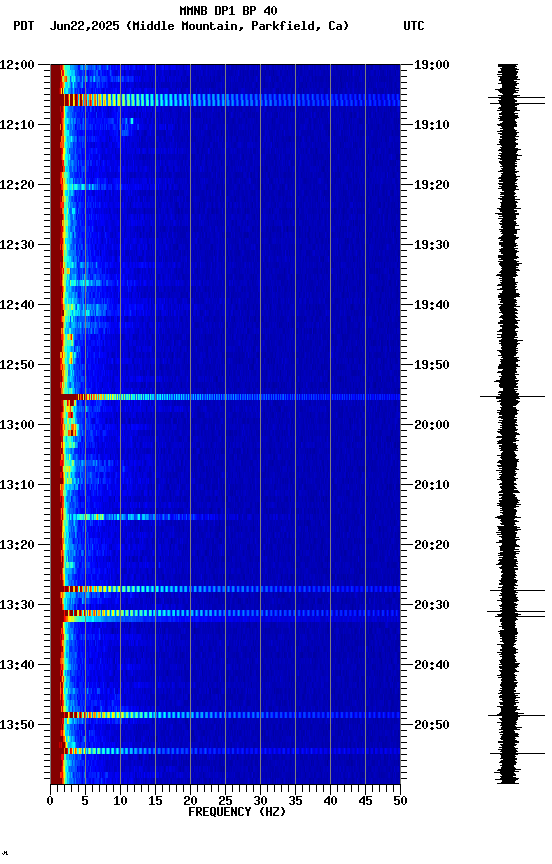
Task: Click the 12:50 PDT time label
Action: [x=17, y=365]
